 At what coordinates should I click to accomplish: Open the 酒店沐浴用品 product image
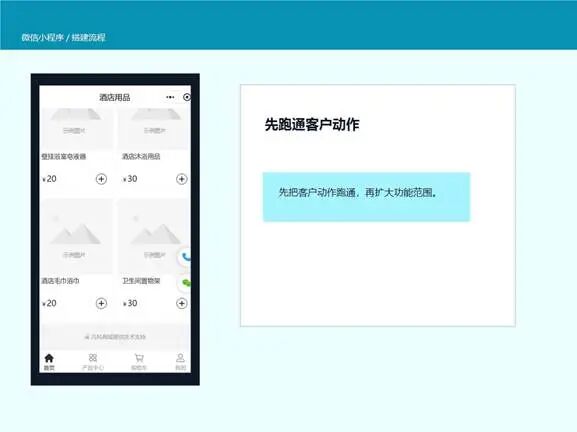154,129
